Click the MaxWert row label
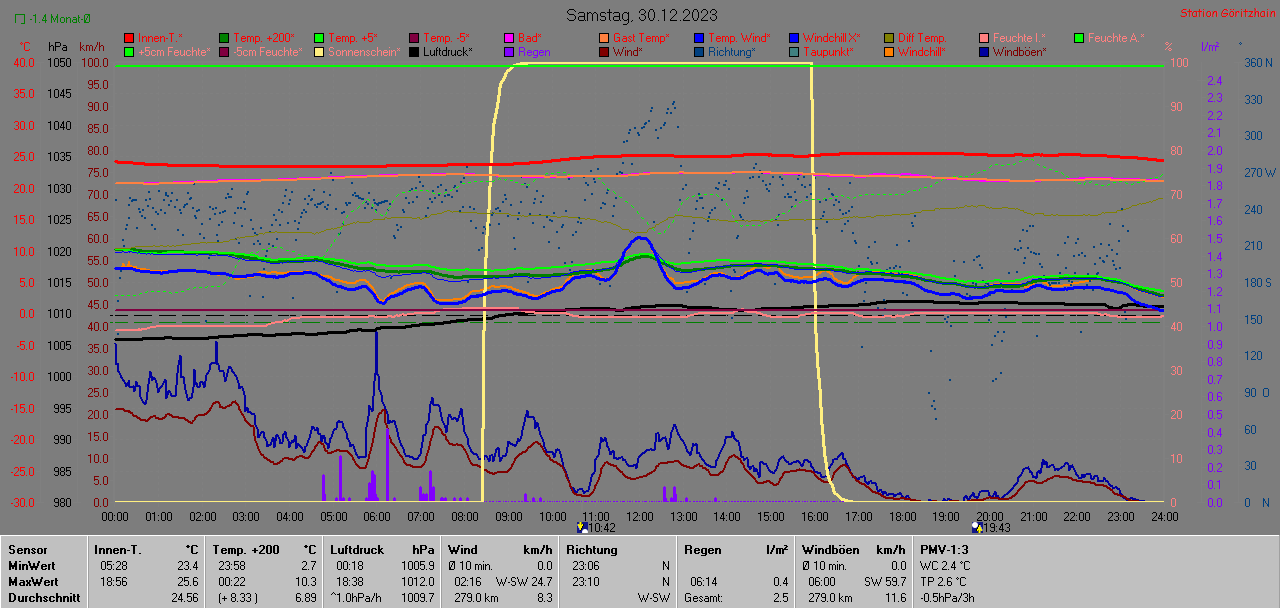1280x608 pixels. 35,581
